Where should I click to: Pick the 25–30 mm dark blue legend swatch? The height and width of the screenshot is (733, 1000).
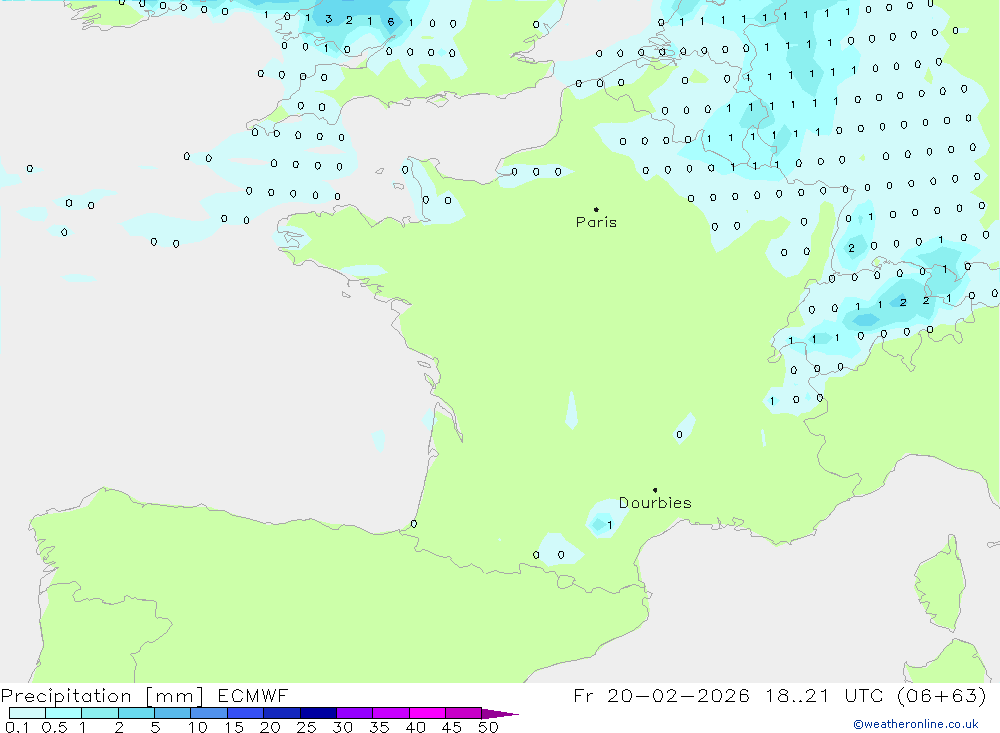click(x=318, y=713)
